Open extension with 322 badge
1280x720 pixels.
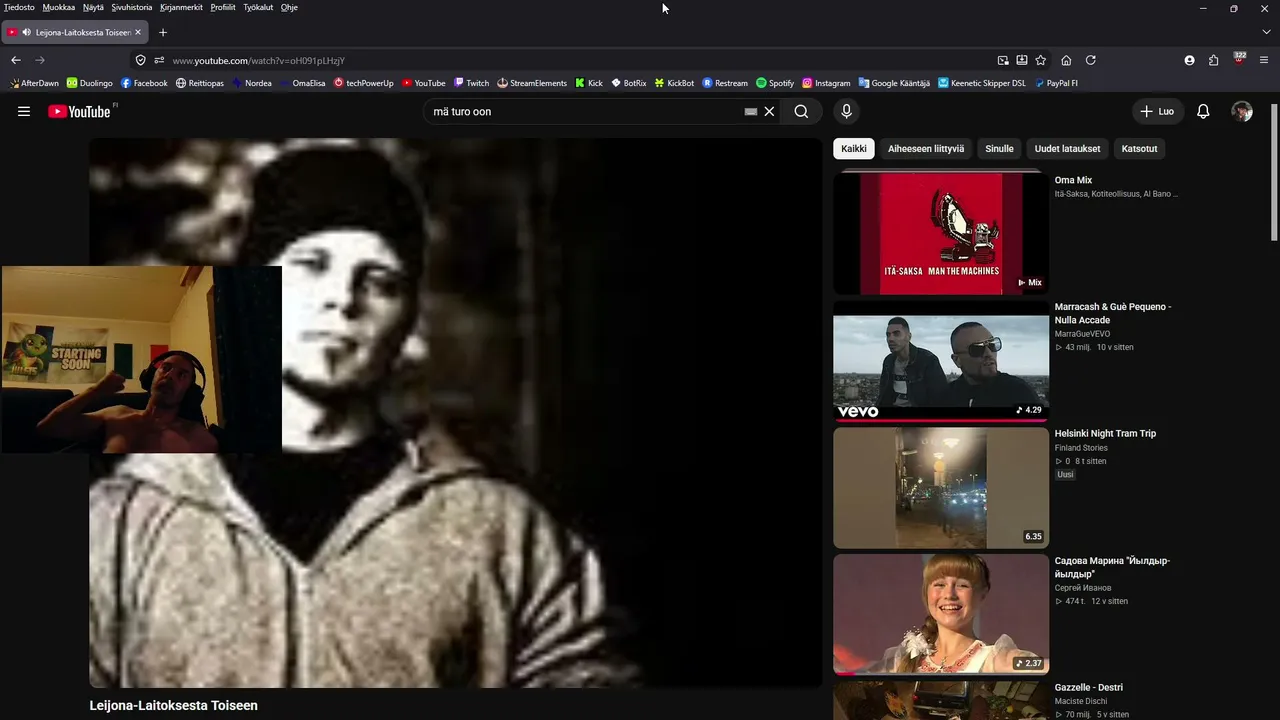point(1239,59)
